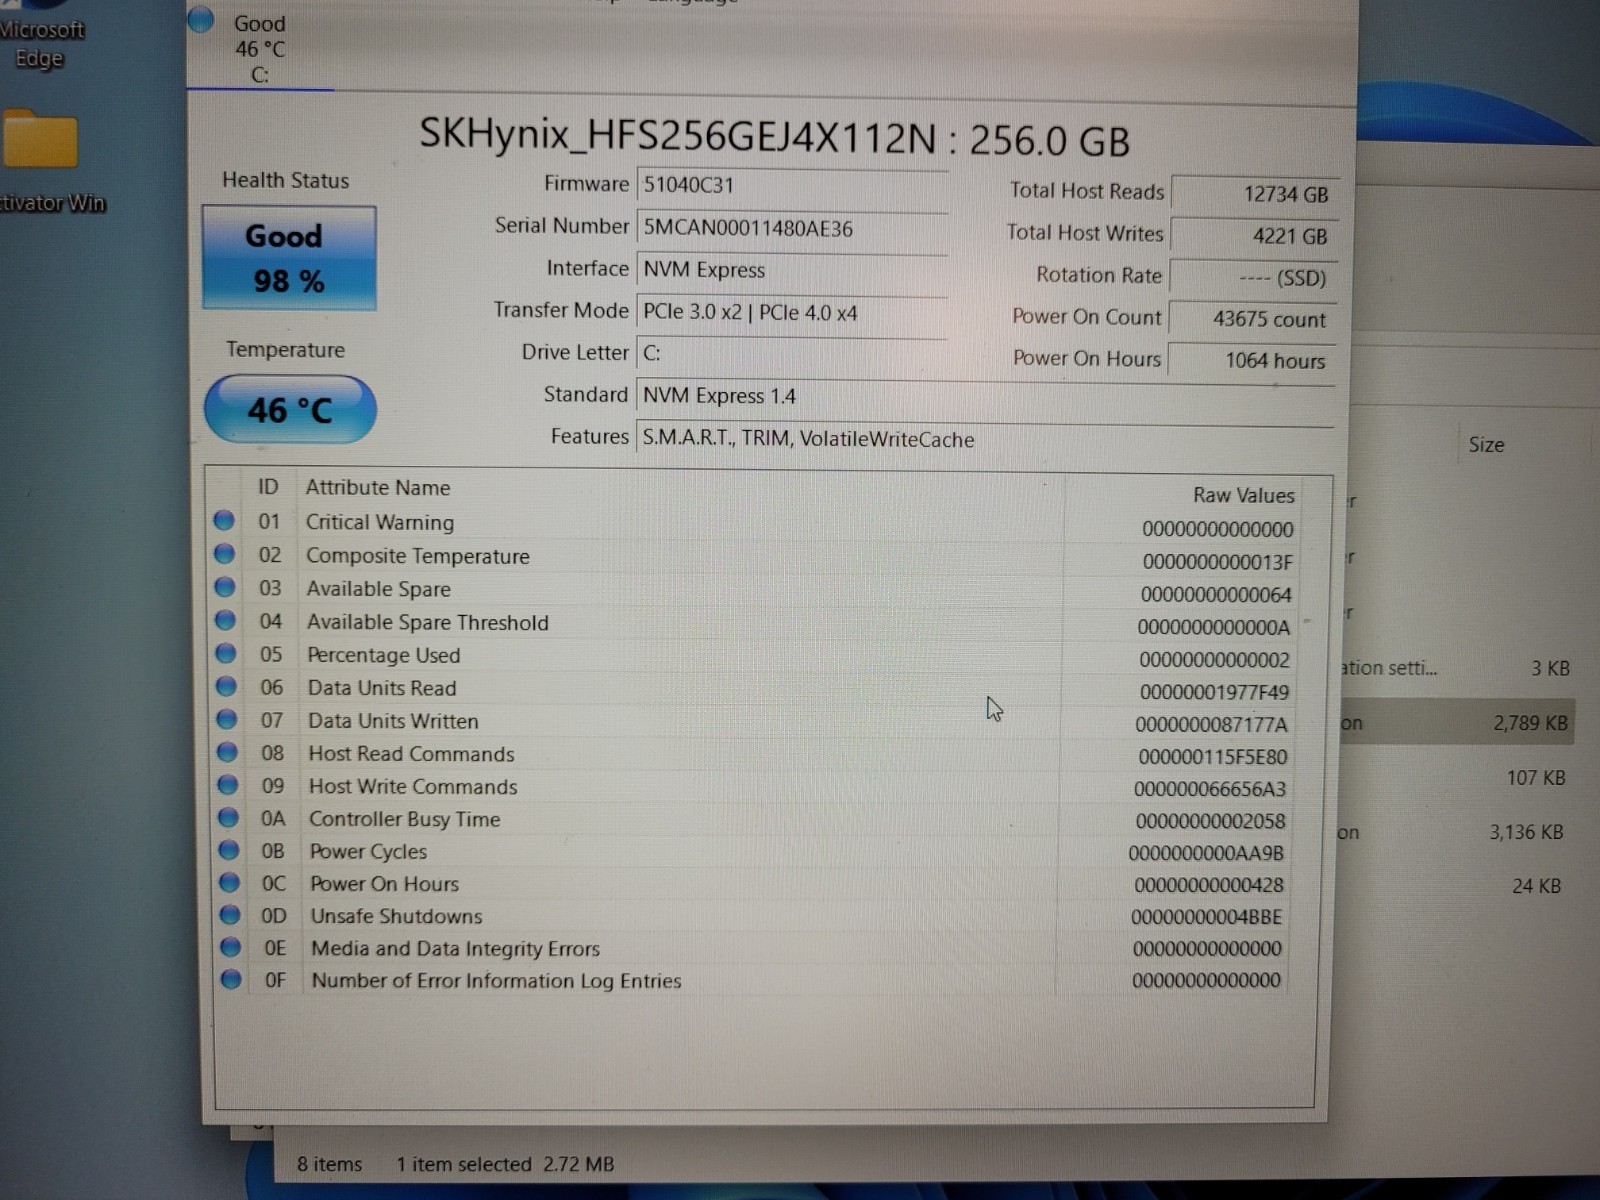
Task: Select the C: drive tab at top
Action: pos(259,48)
